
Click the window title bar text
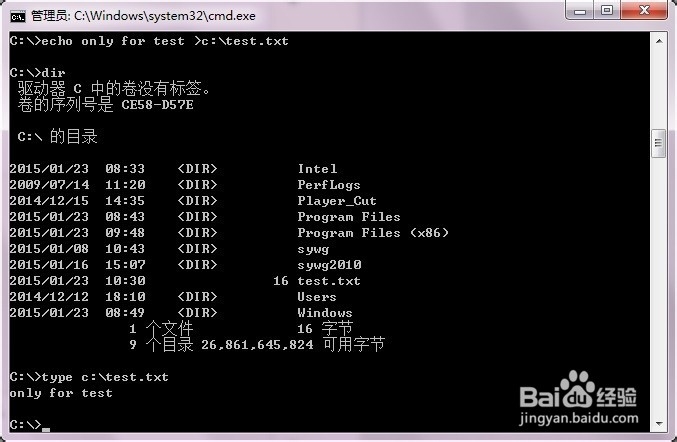click(143, 16)
